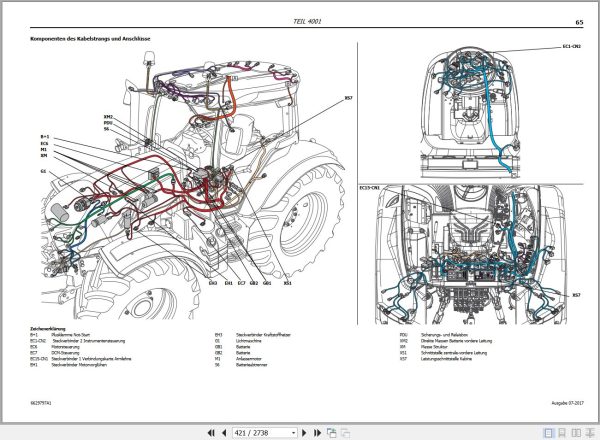600x440 pixels.
Task: Click the M1 callout label left of the tractor
Action: [x=44, y=150]
